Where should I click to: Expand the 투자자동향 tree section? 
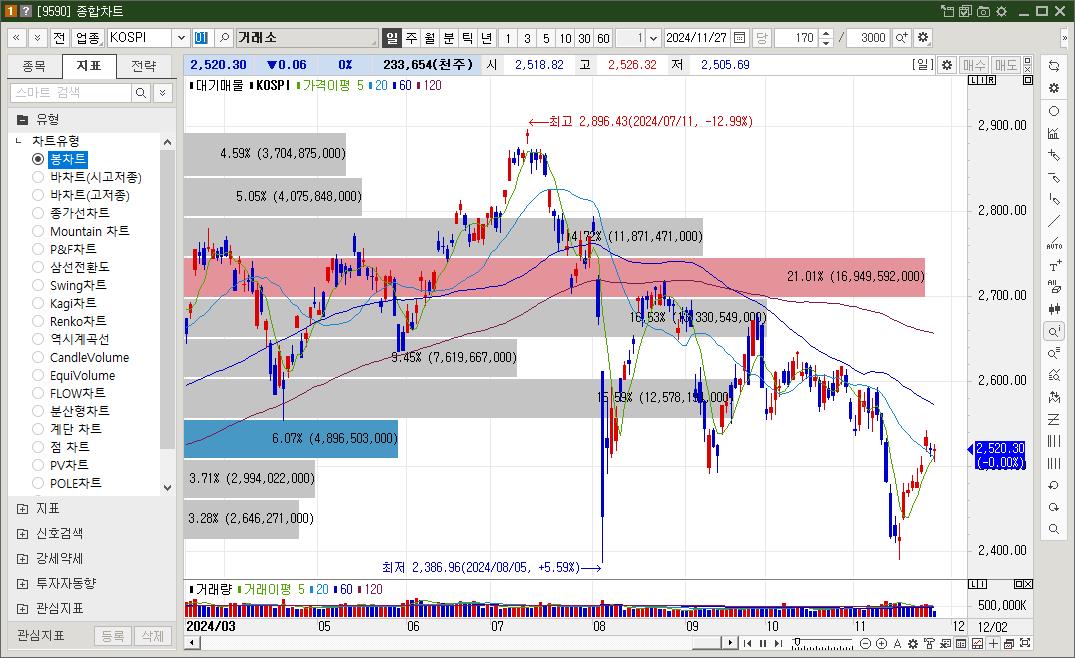[22, 583]
